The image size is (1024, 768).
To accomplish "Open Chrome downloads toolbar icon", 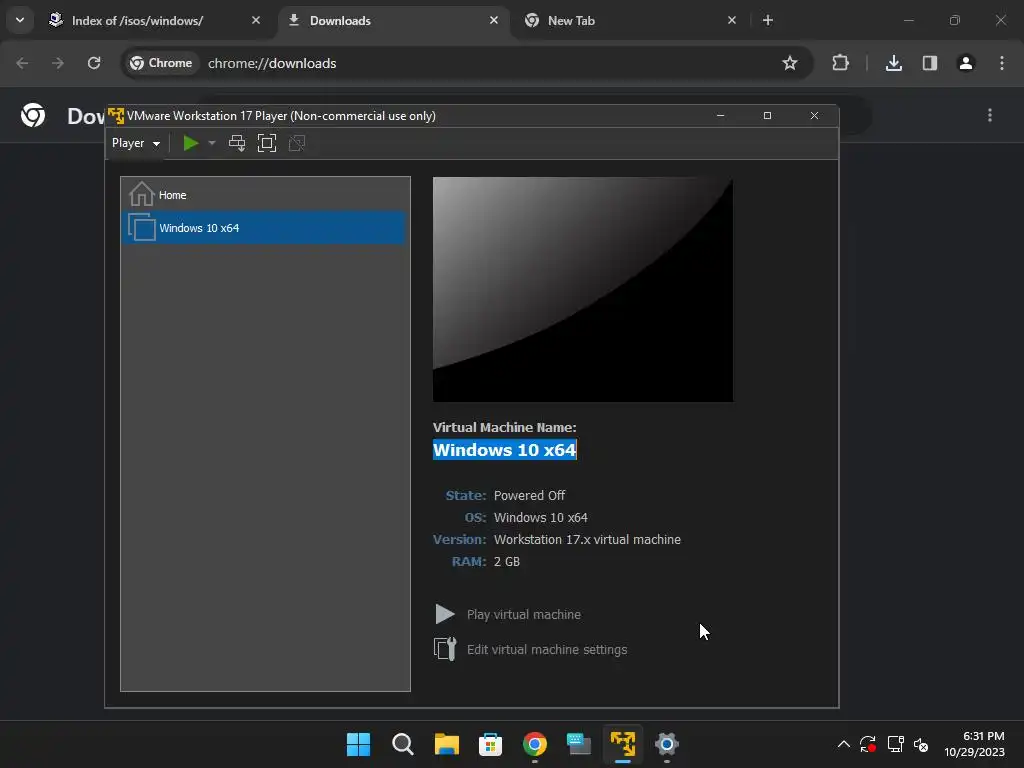I will tap(894, 63).
